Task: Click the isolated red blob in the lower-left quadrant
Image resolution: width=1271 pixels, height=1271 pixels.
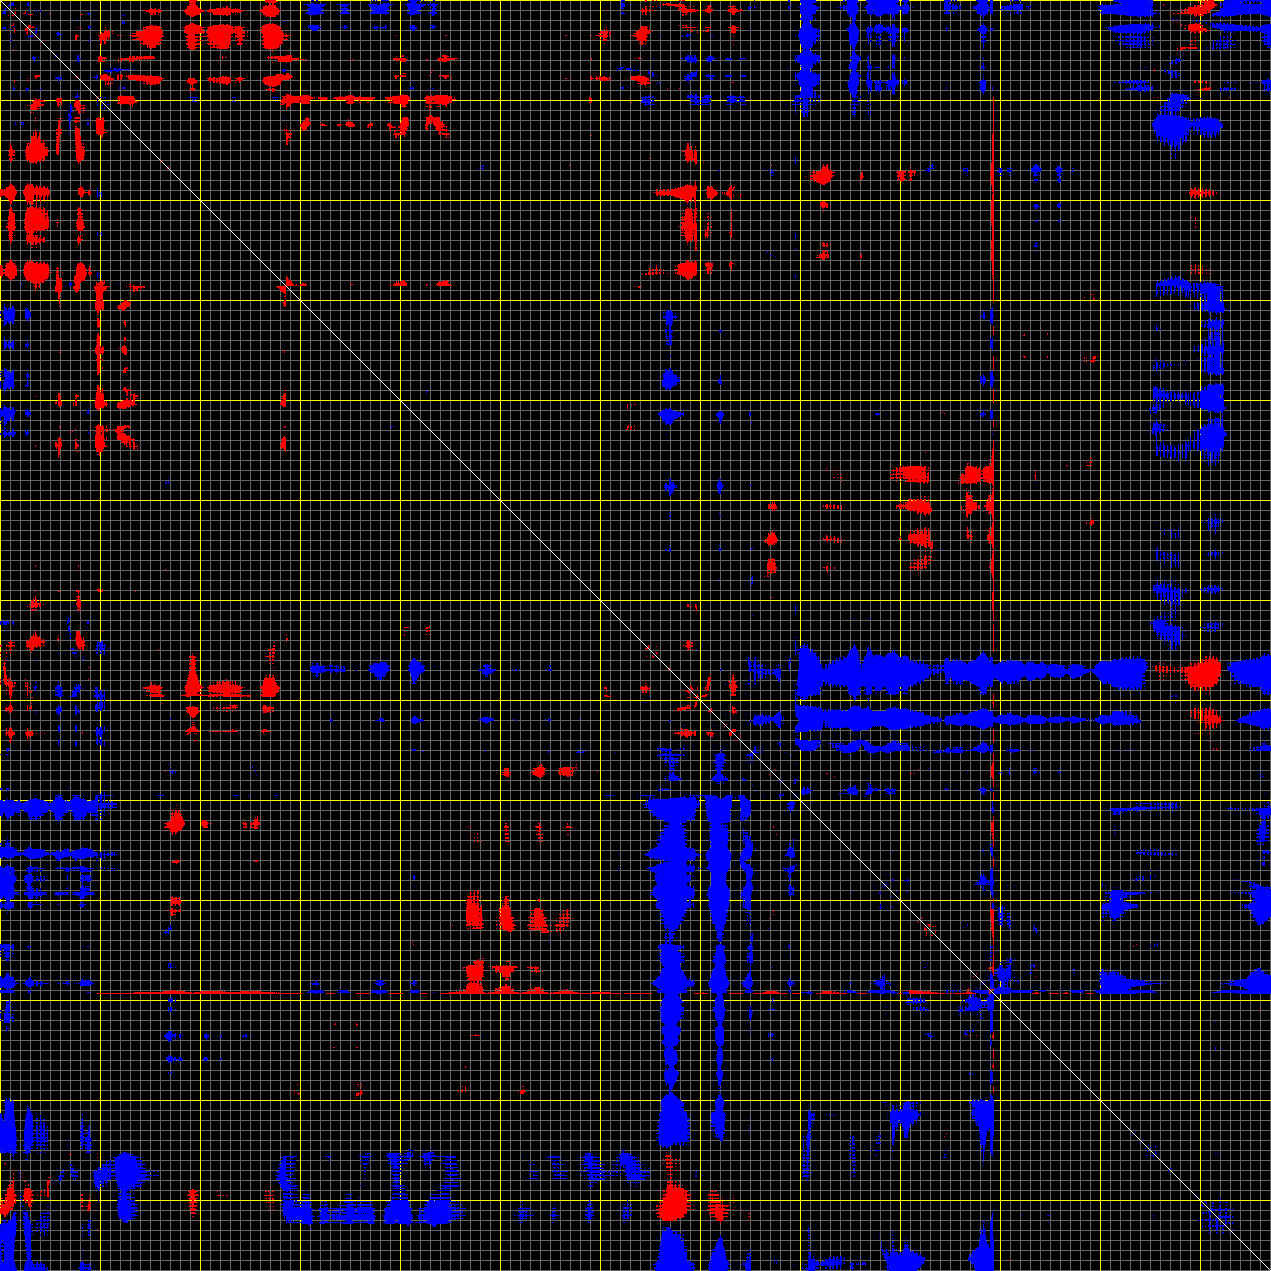Action: (x=176, y=822)
